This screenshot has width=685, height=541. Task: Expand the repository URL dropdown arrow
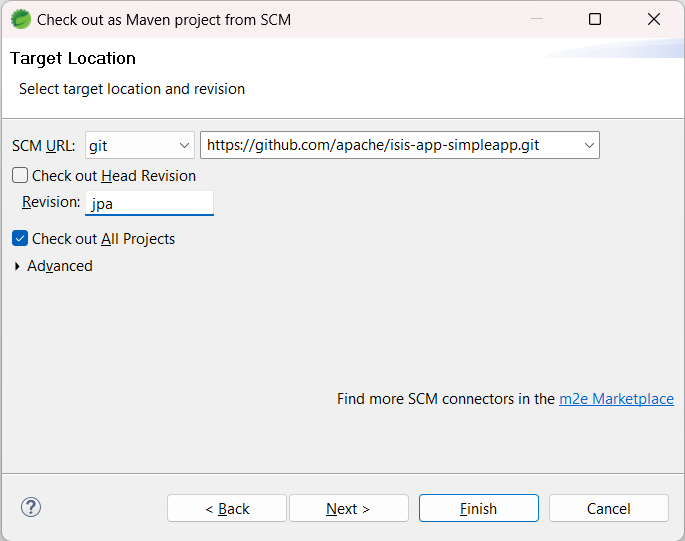[587, 145]
